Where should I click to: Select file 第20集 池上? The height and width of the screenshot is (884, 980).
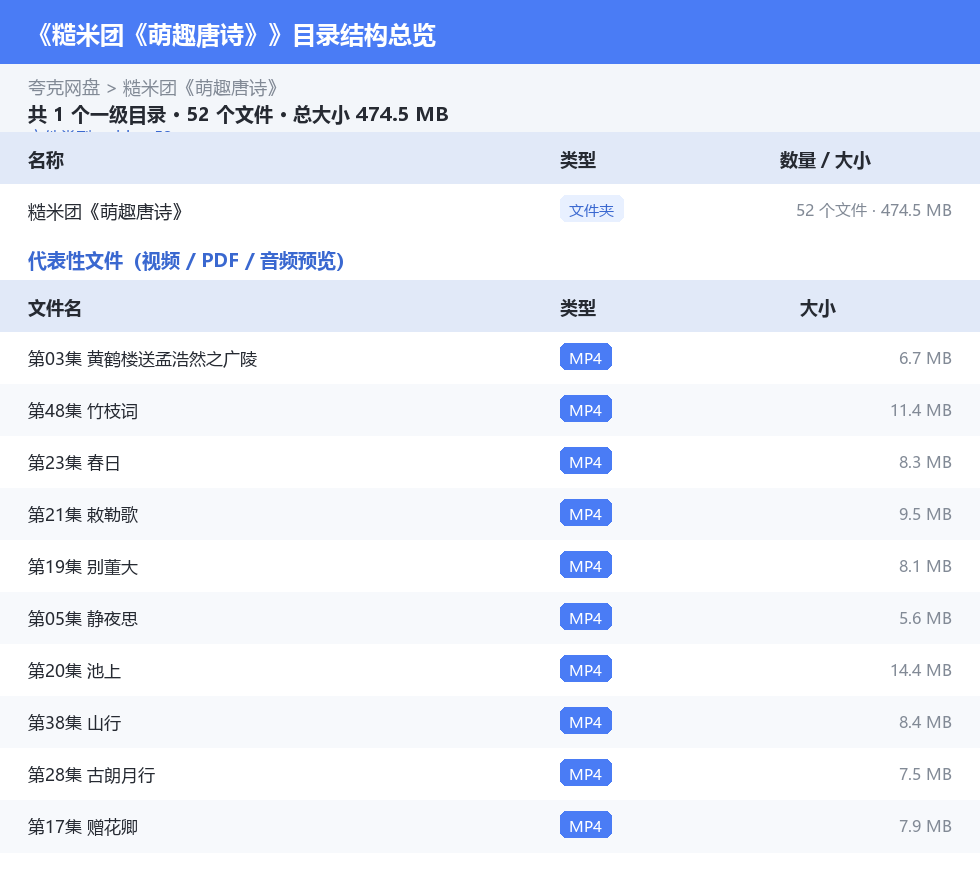tap(74, 670)
